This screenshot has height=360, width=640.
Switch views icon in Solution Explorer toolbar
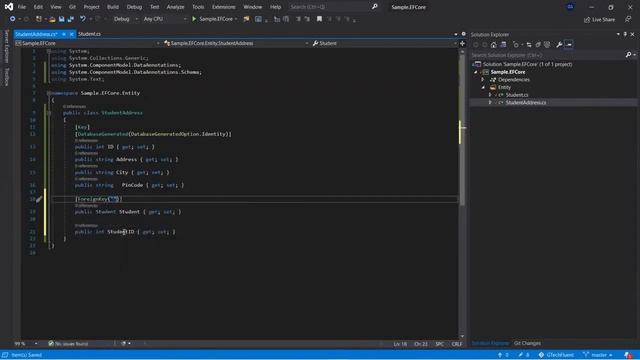click(x=503, y=44)
